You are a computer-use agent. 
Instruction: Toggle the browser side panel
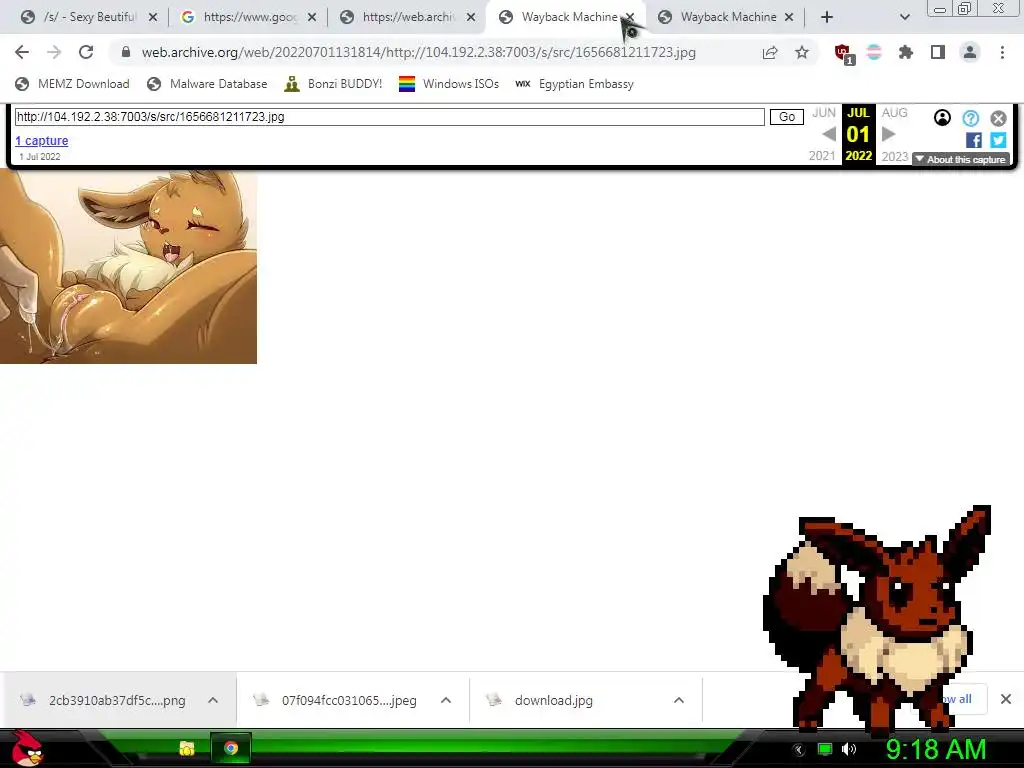tap(938, 52)
